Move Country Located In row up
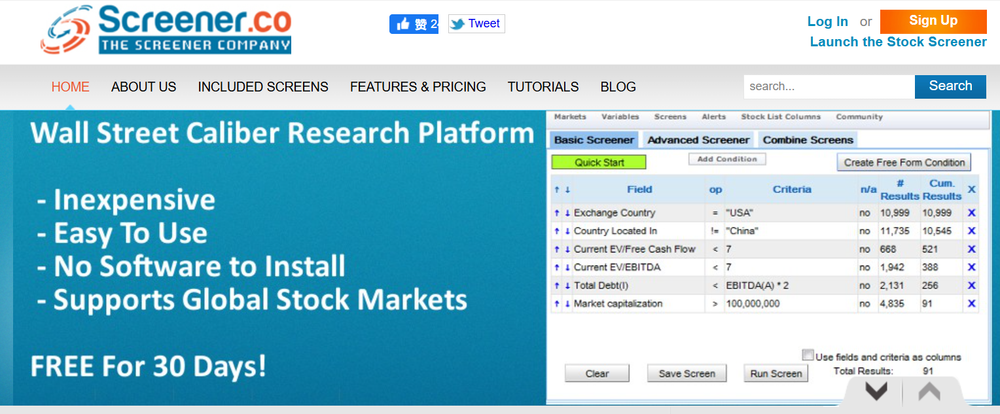Screen dimensions: 1000x414 pyautogui.click(x=557, y=231)
